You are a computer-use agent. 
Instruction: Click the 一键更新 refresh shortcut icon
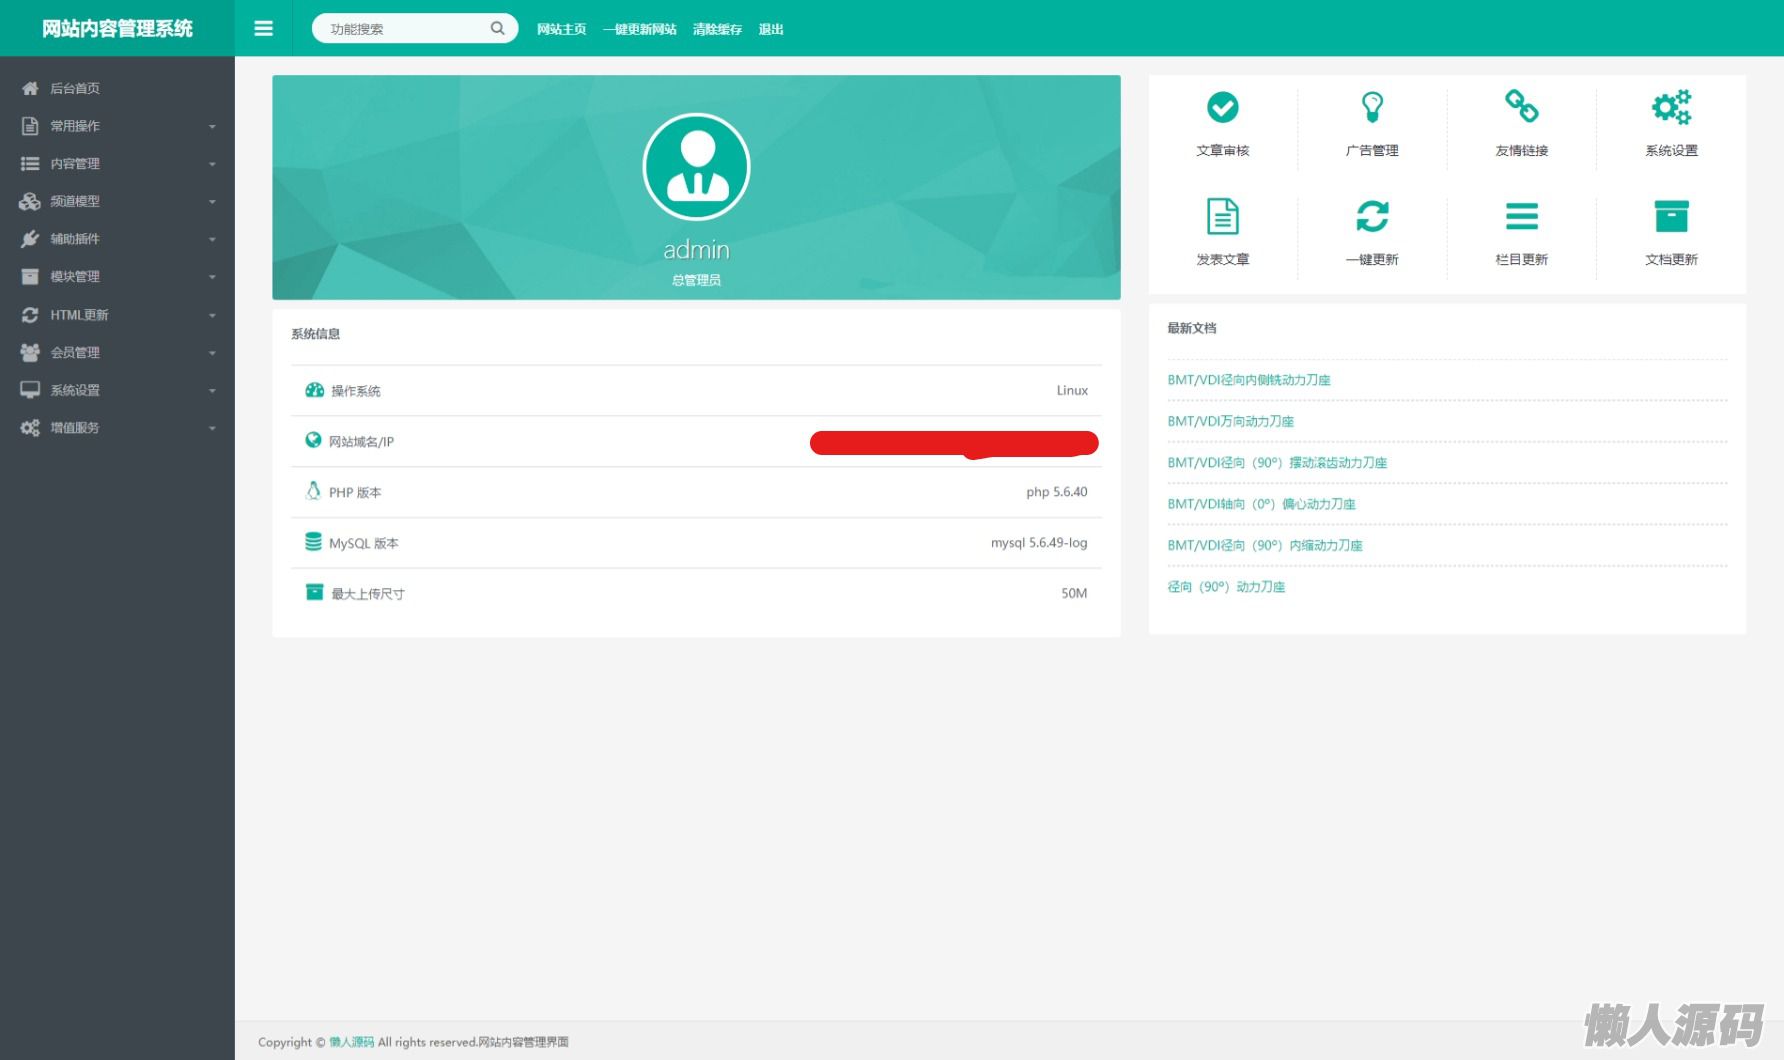click(1372, 216)
